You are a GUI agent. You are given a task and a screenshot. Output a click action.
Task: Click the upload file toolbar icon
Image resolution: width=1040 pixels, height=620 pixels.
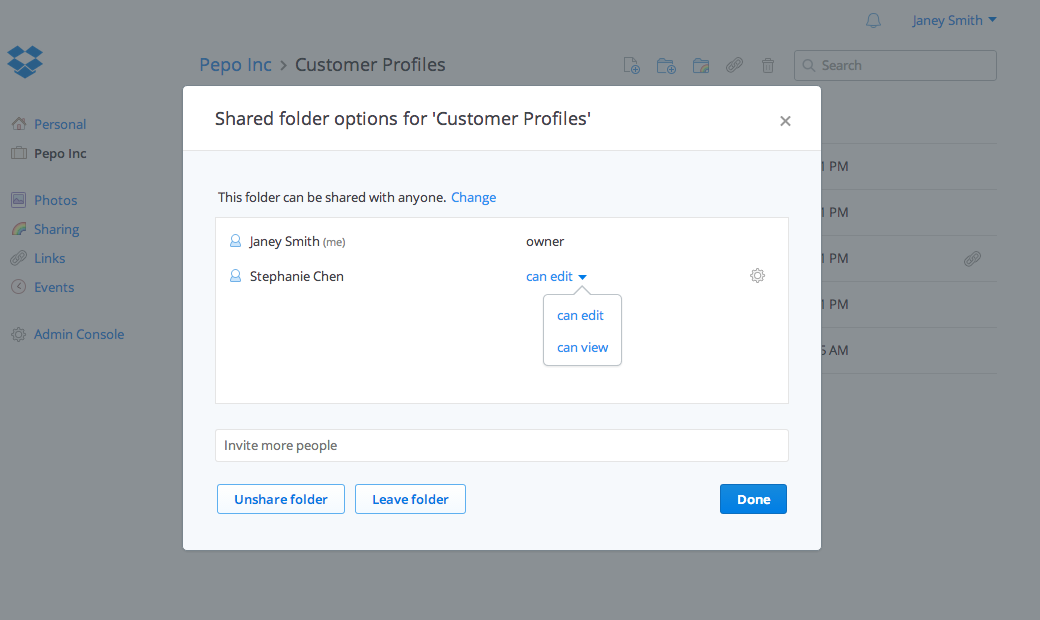point(631,66)
